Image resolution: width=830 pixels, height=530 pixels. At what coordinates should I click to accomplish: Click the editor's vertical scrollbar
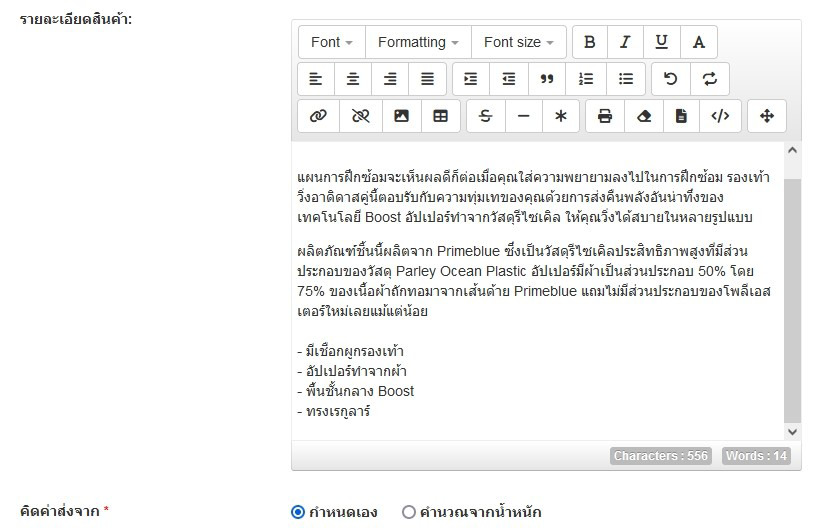pos(792,300)
